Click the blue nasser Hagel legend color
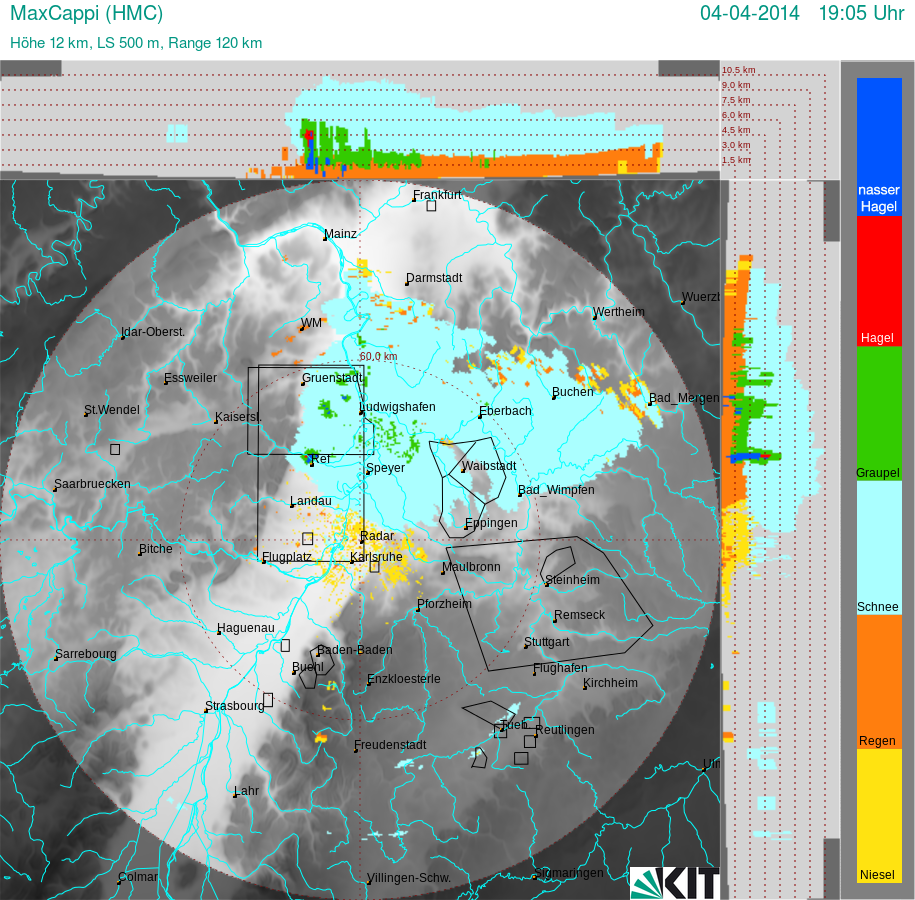 (879, 145)
